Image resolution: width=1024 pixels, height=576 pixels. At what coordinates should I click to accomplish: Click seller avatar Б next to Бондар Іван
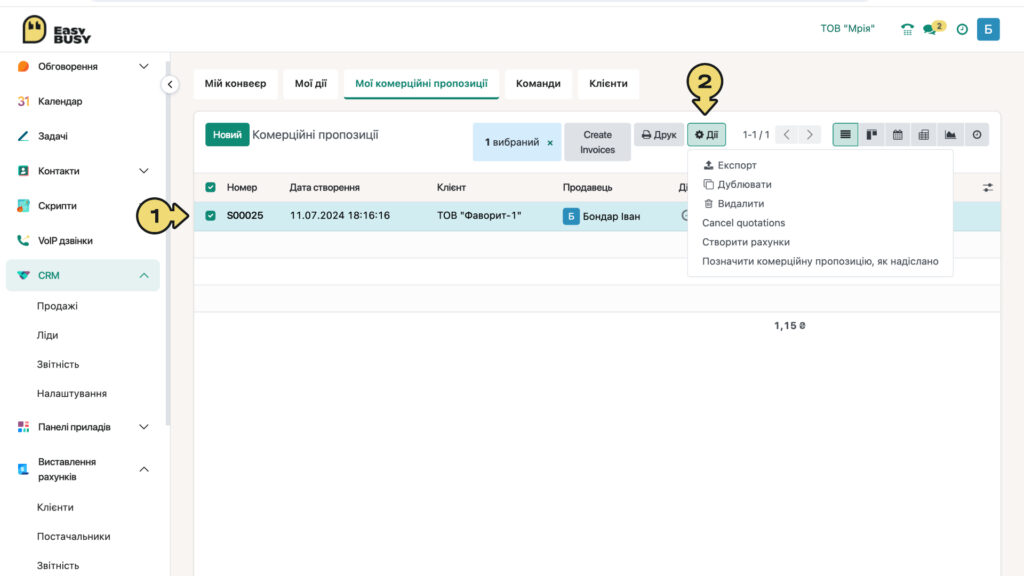(x=570, y=216)
